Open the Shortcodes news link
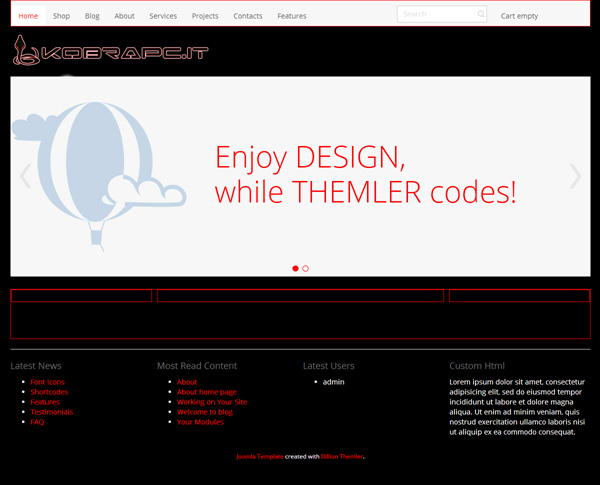The height and width of the screenshot is (485, 600). pos(49,392)
